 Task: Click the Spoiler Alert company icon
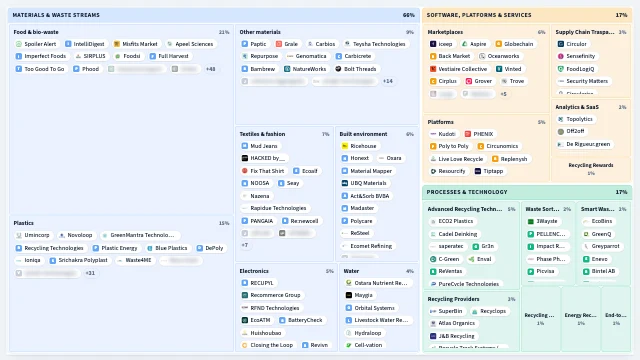point(19,44)
